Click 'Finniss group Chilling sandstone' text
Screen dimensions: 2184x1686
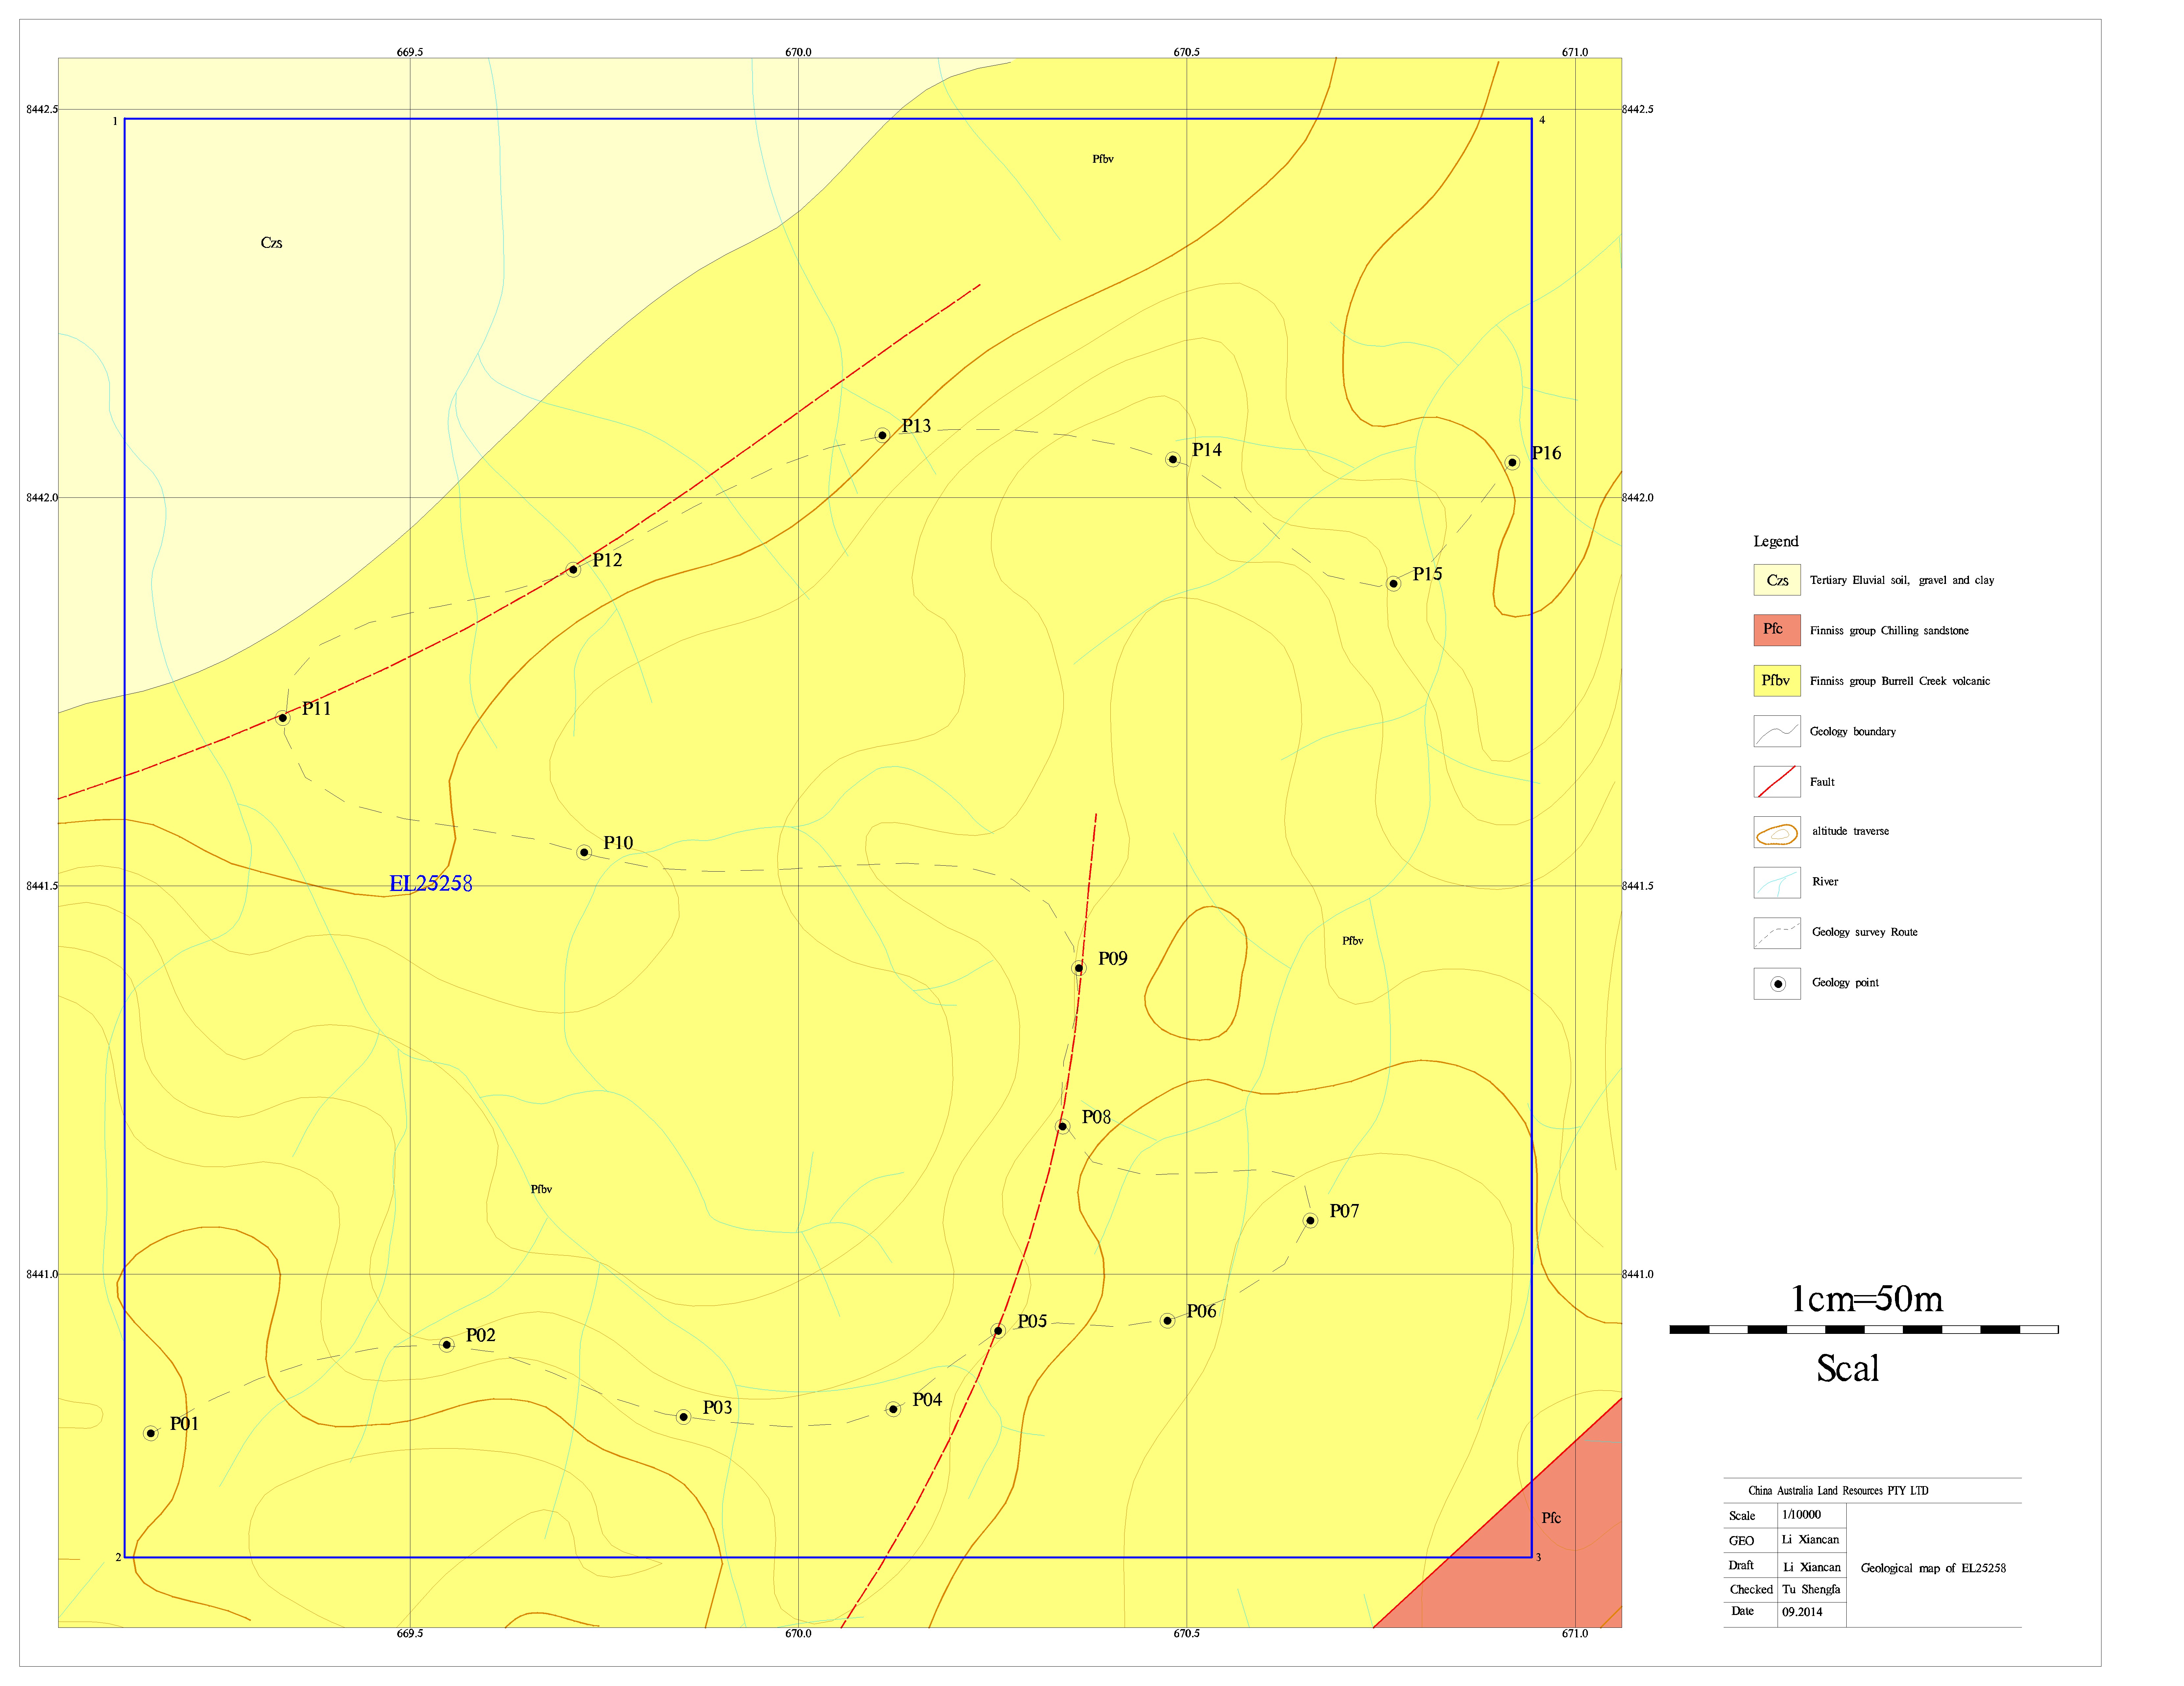(1889, 631)
